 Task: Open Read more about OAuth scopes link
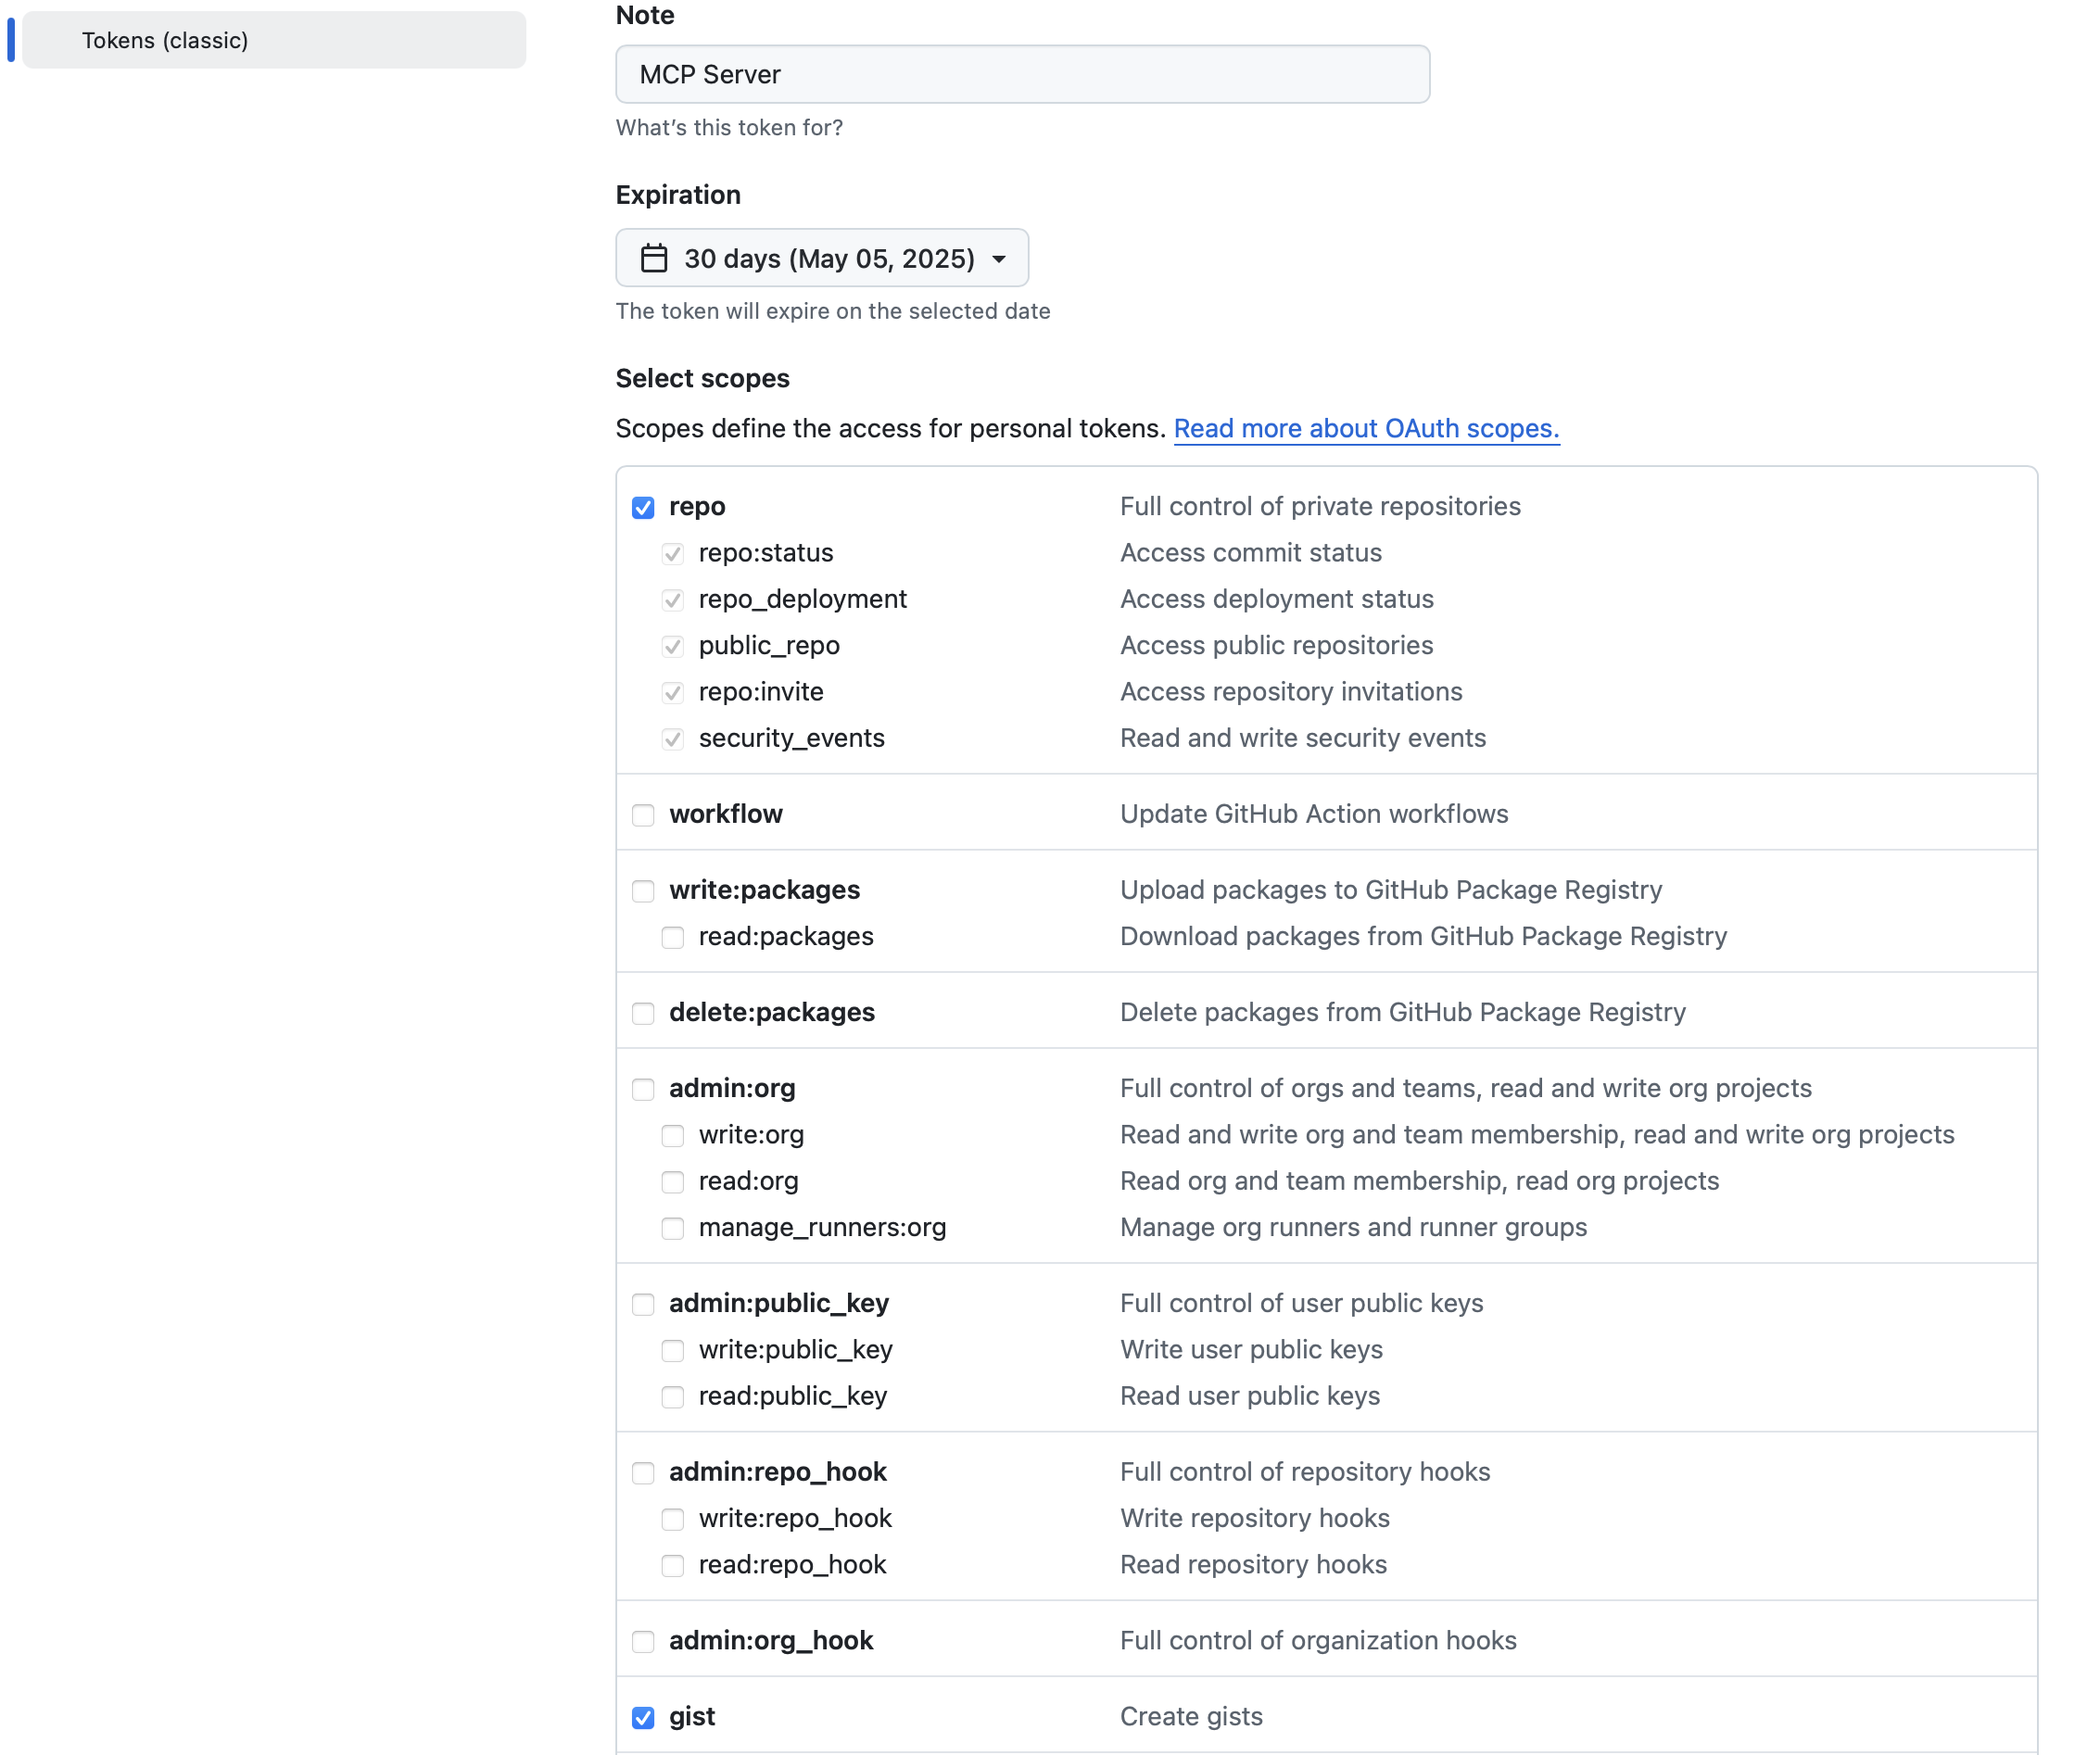click(1366, 428)
